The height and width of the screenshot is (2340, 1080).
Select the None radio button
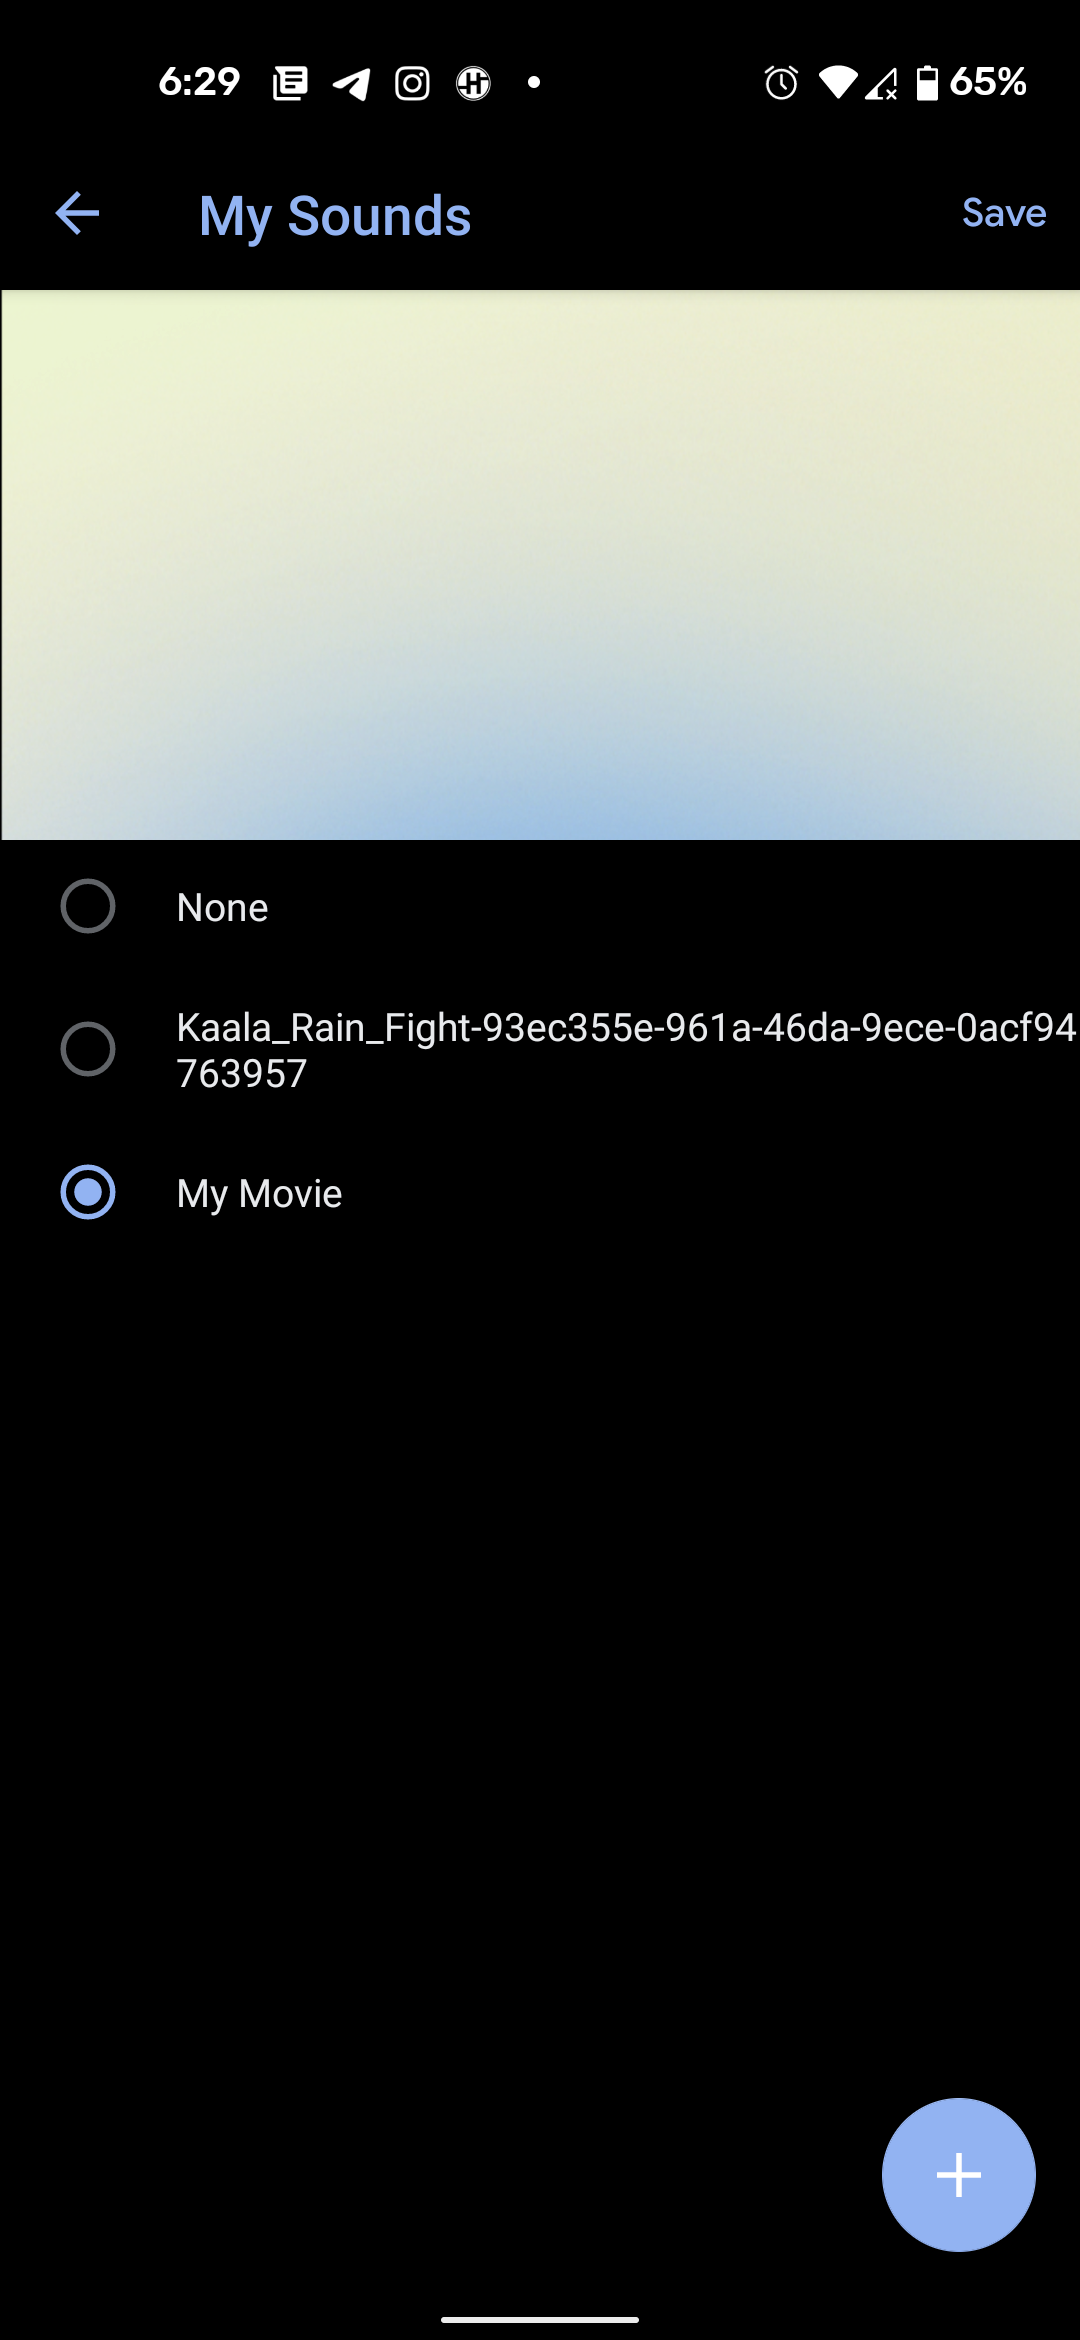[88, 907]
